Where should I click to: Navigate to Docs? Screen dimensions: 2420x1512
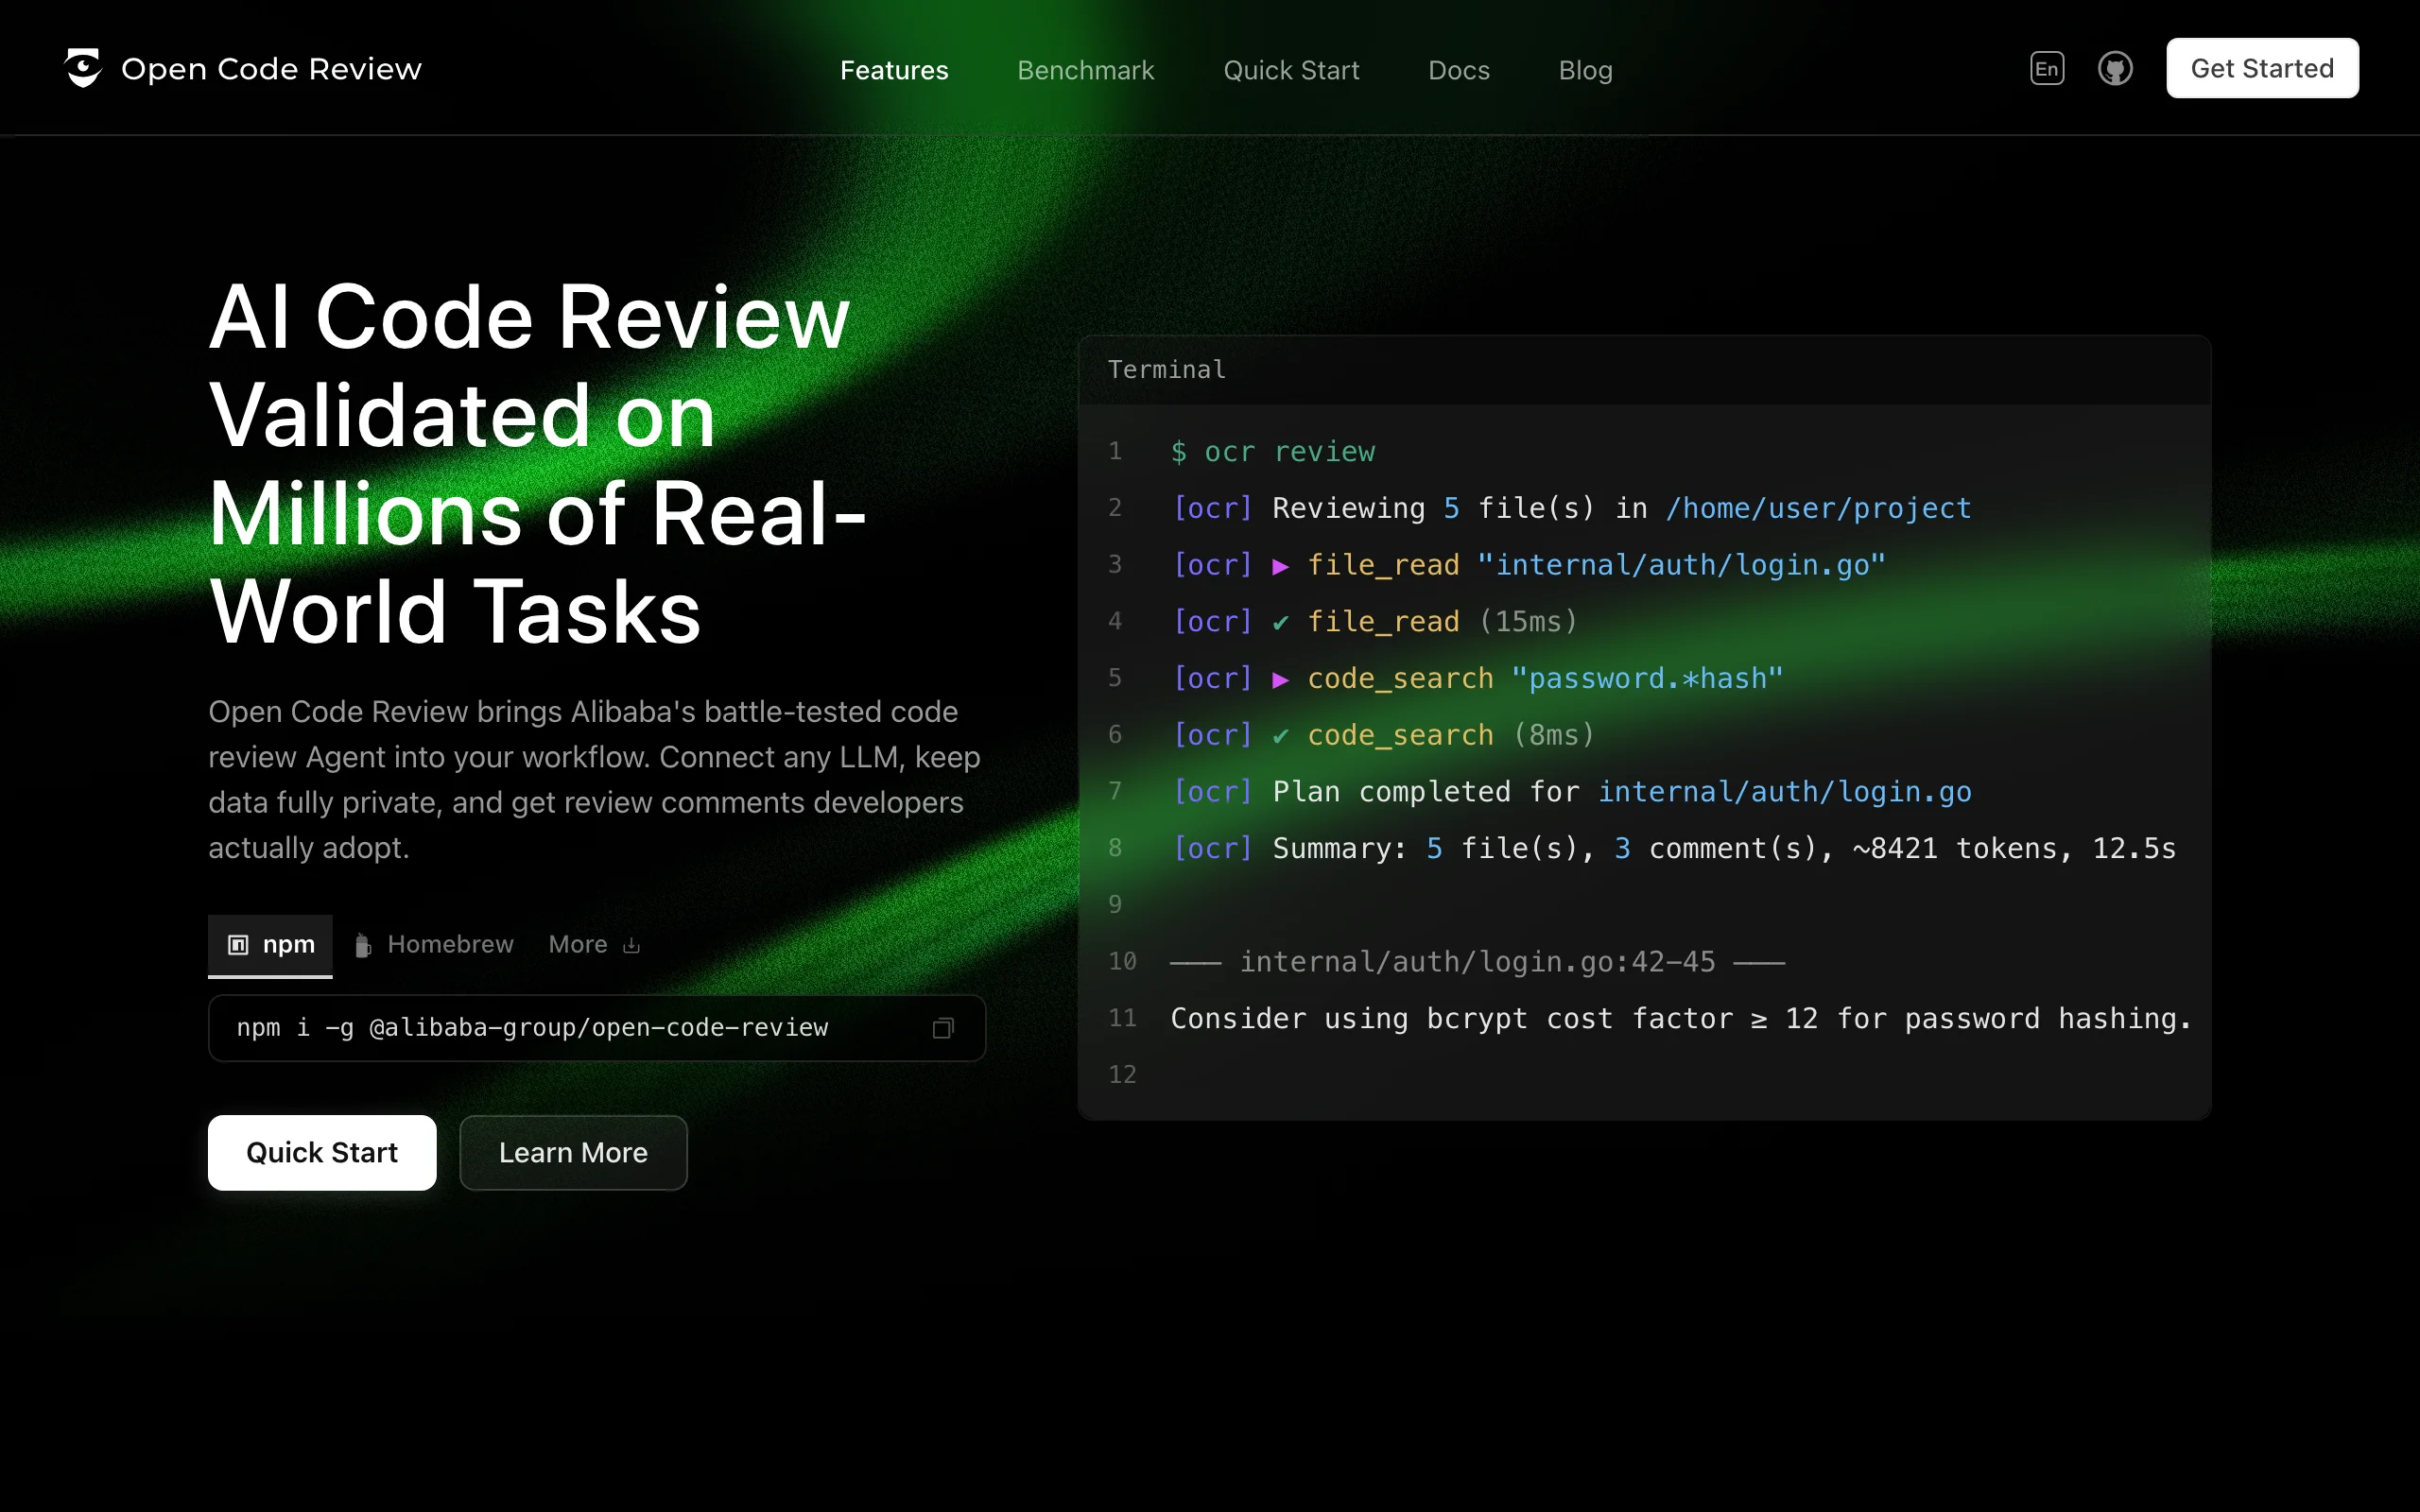(1458, 70)
